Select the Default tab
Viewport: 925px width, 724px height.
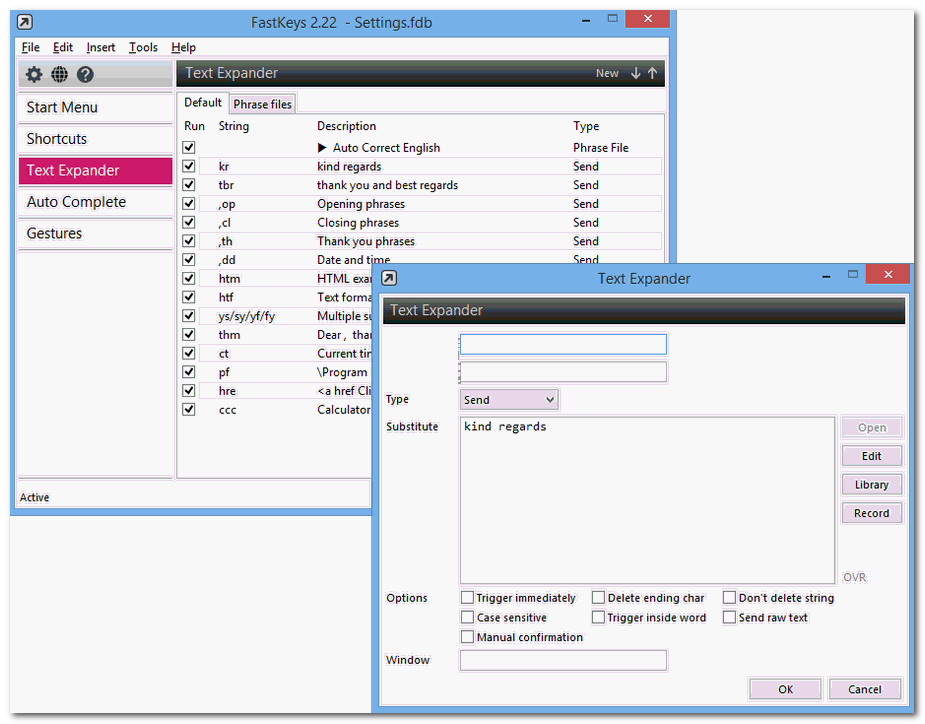(203, 103)
